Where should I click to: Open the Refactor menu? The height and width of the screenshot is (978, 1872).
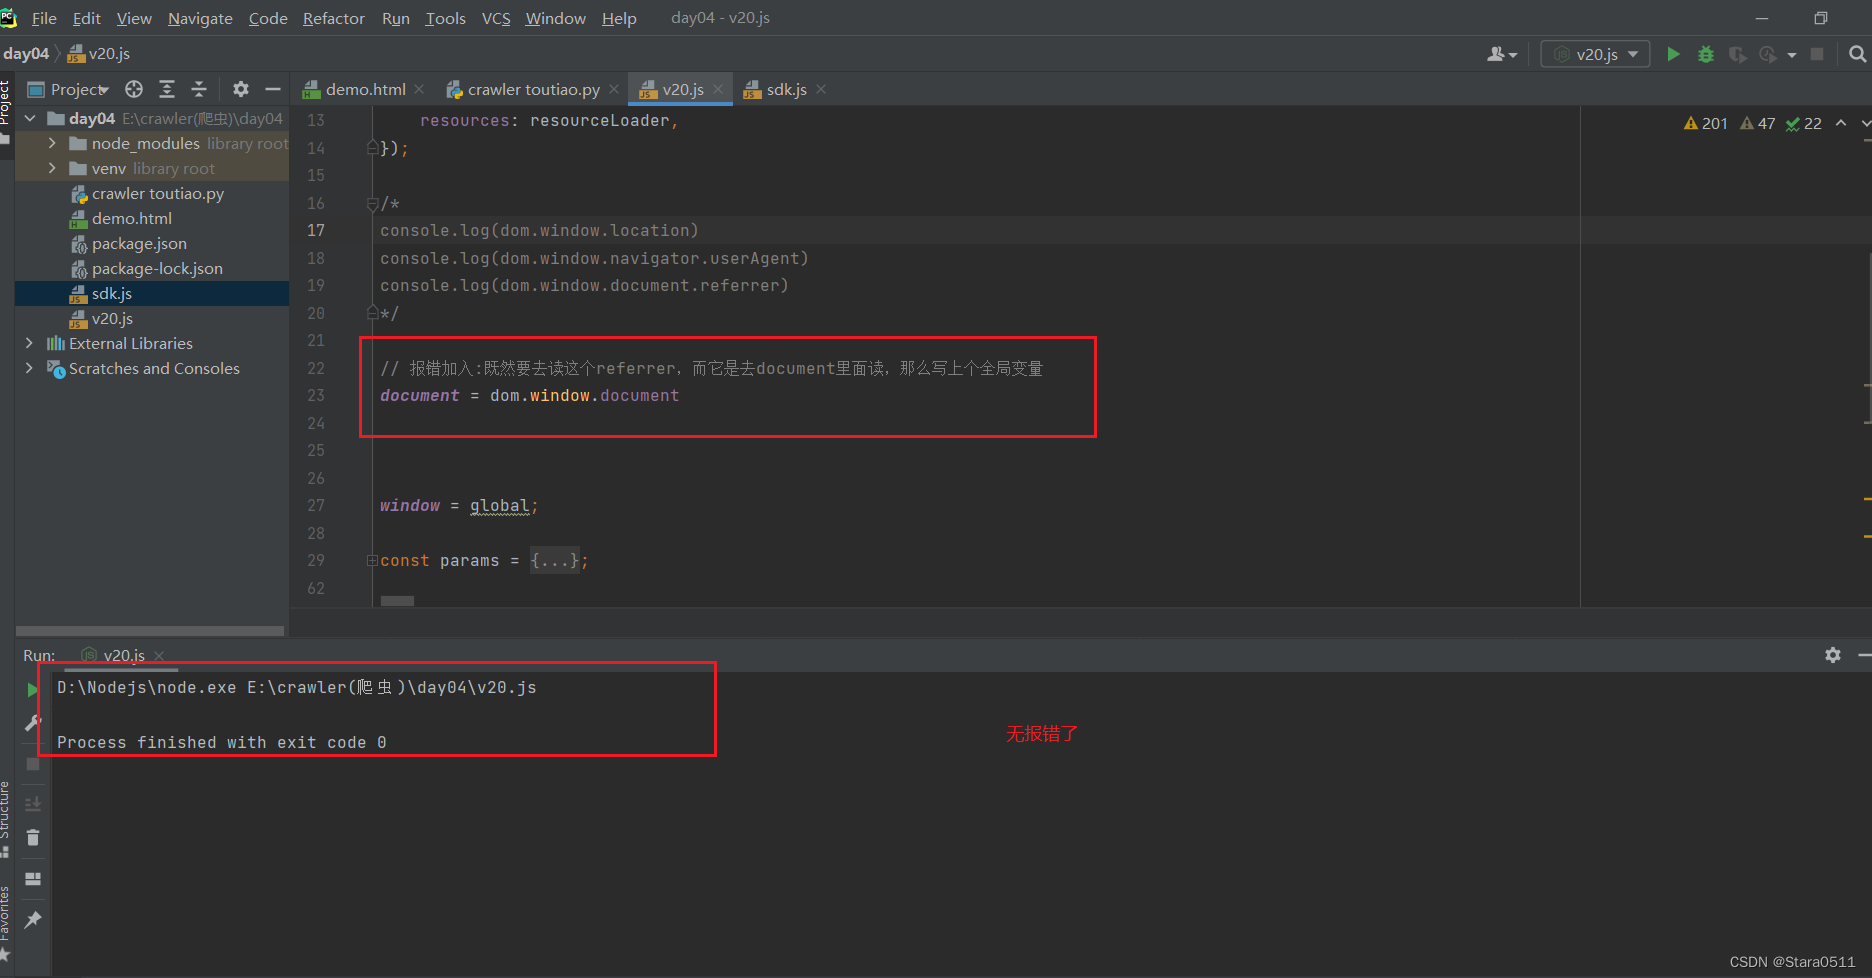(334, 18)
